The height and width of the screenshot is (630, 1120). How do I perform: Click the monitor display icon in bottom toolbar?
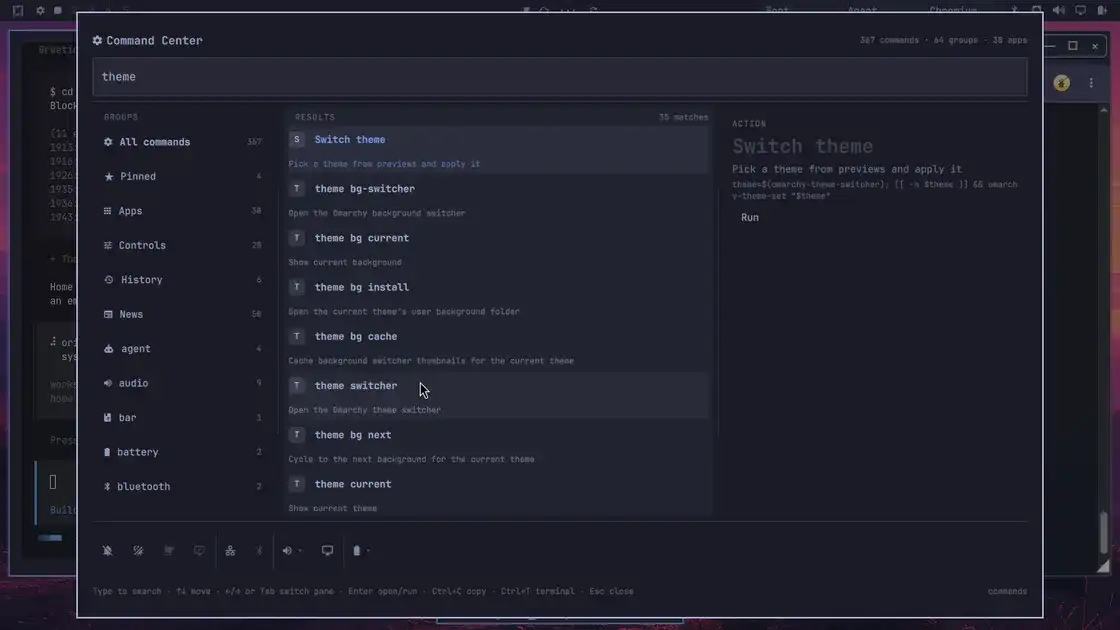point(327,551)
